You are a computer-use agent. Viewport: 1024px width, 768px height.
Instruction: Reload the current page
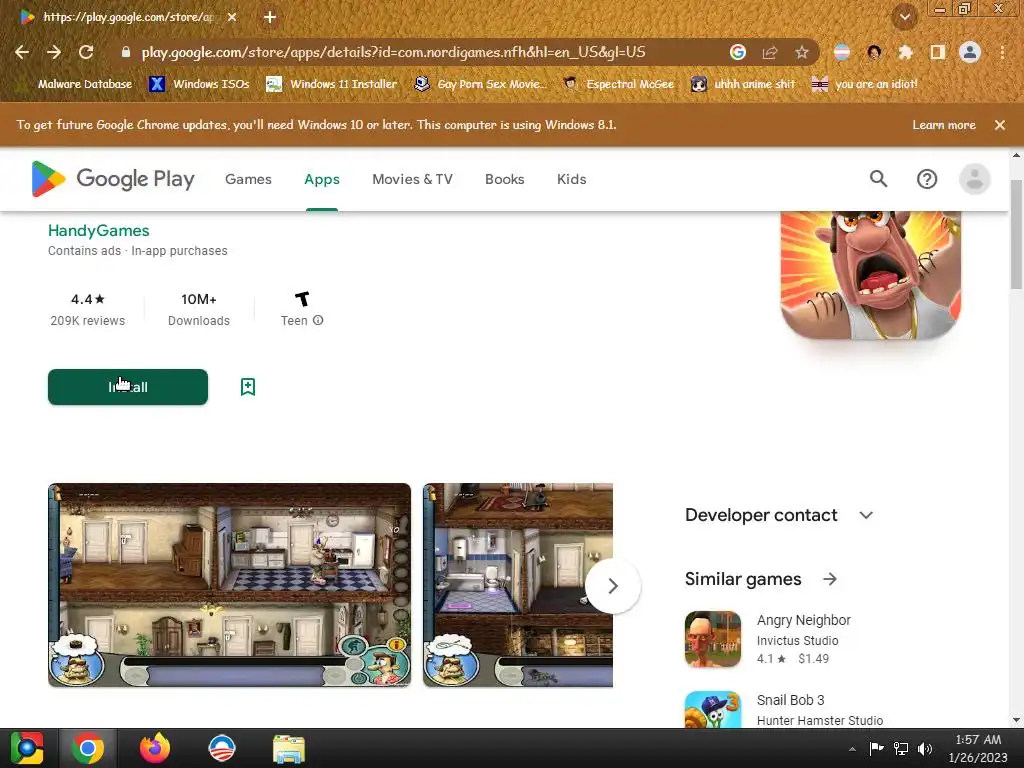86,52
